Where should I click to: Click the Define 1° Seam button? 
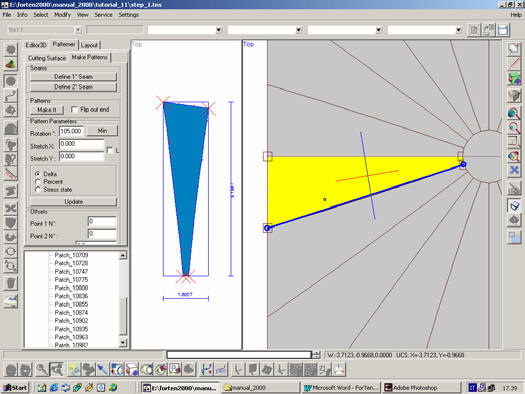point(73,77)
